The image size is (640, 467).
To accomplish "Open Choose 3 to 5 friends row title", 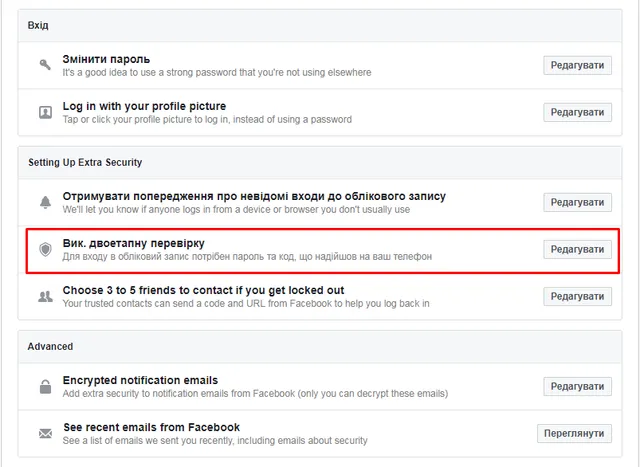I will coord(203,290).
